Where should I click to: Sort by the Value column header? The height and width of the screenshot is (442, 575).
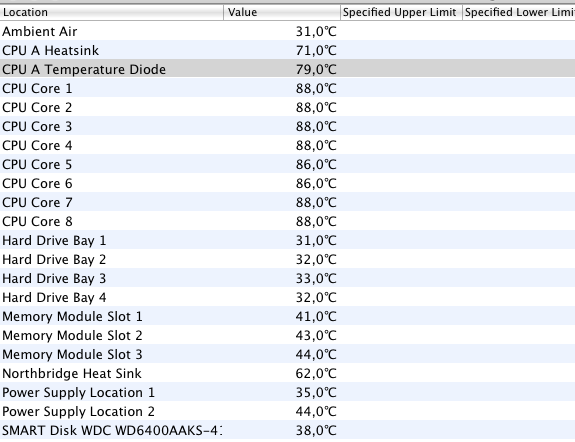tap(282, 12)
